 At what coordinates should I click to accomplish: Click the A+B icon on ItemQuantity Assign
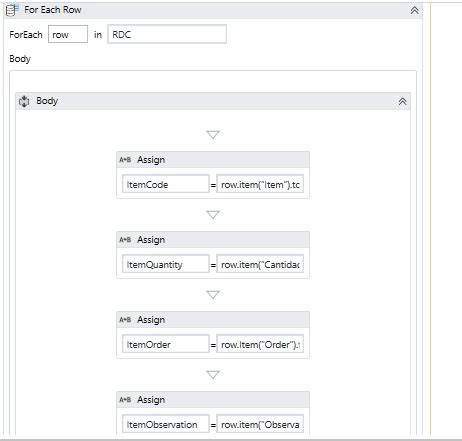pos(125,240)
